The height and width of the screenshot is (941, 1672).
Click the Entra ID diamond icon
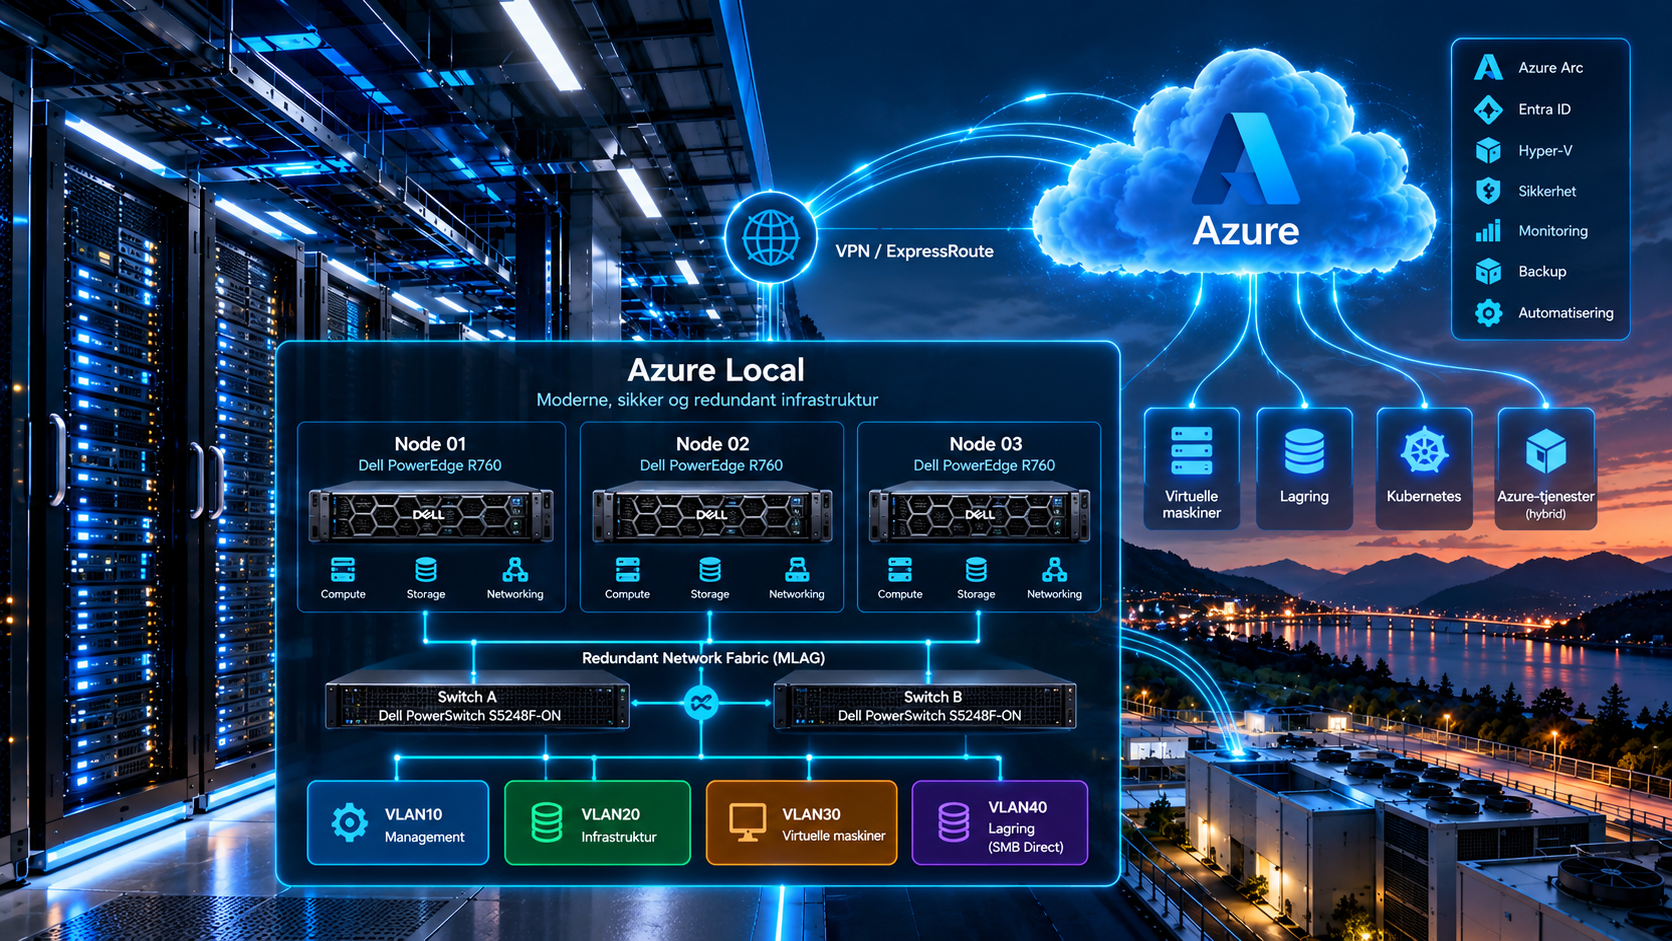(1488, 109)
